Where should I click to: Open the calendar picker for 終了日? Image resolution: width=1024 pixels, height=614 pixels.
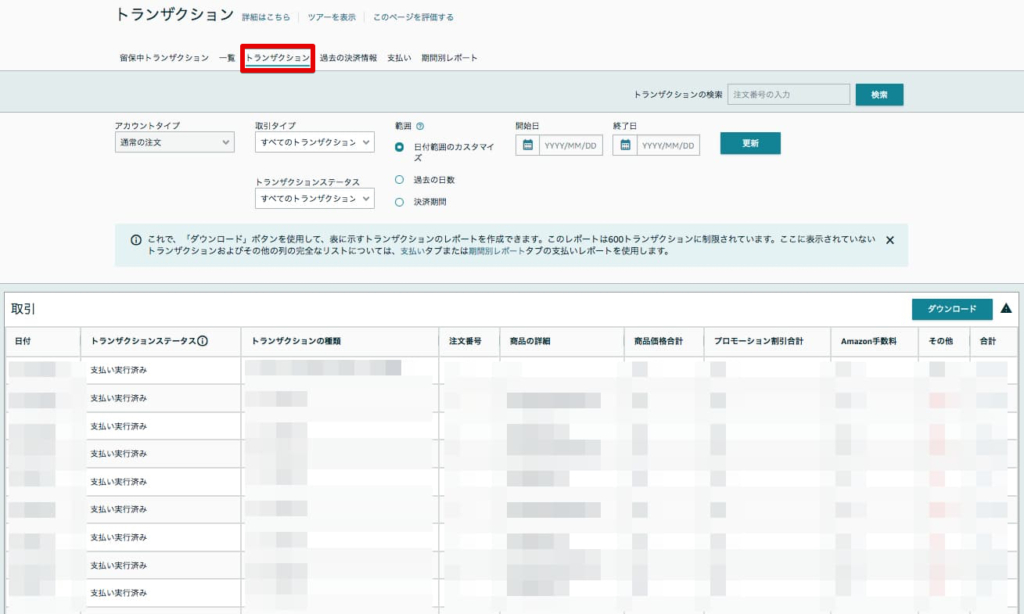pyautogui.click(x=625, y=145)
